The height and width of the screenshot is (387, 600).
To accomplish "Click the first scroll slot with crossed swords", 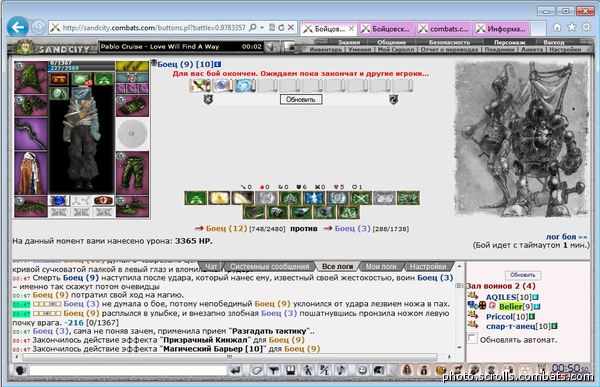I will click(200, 86).
